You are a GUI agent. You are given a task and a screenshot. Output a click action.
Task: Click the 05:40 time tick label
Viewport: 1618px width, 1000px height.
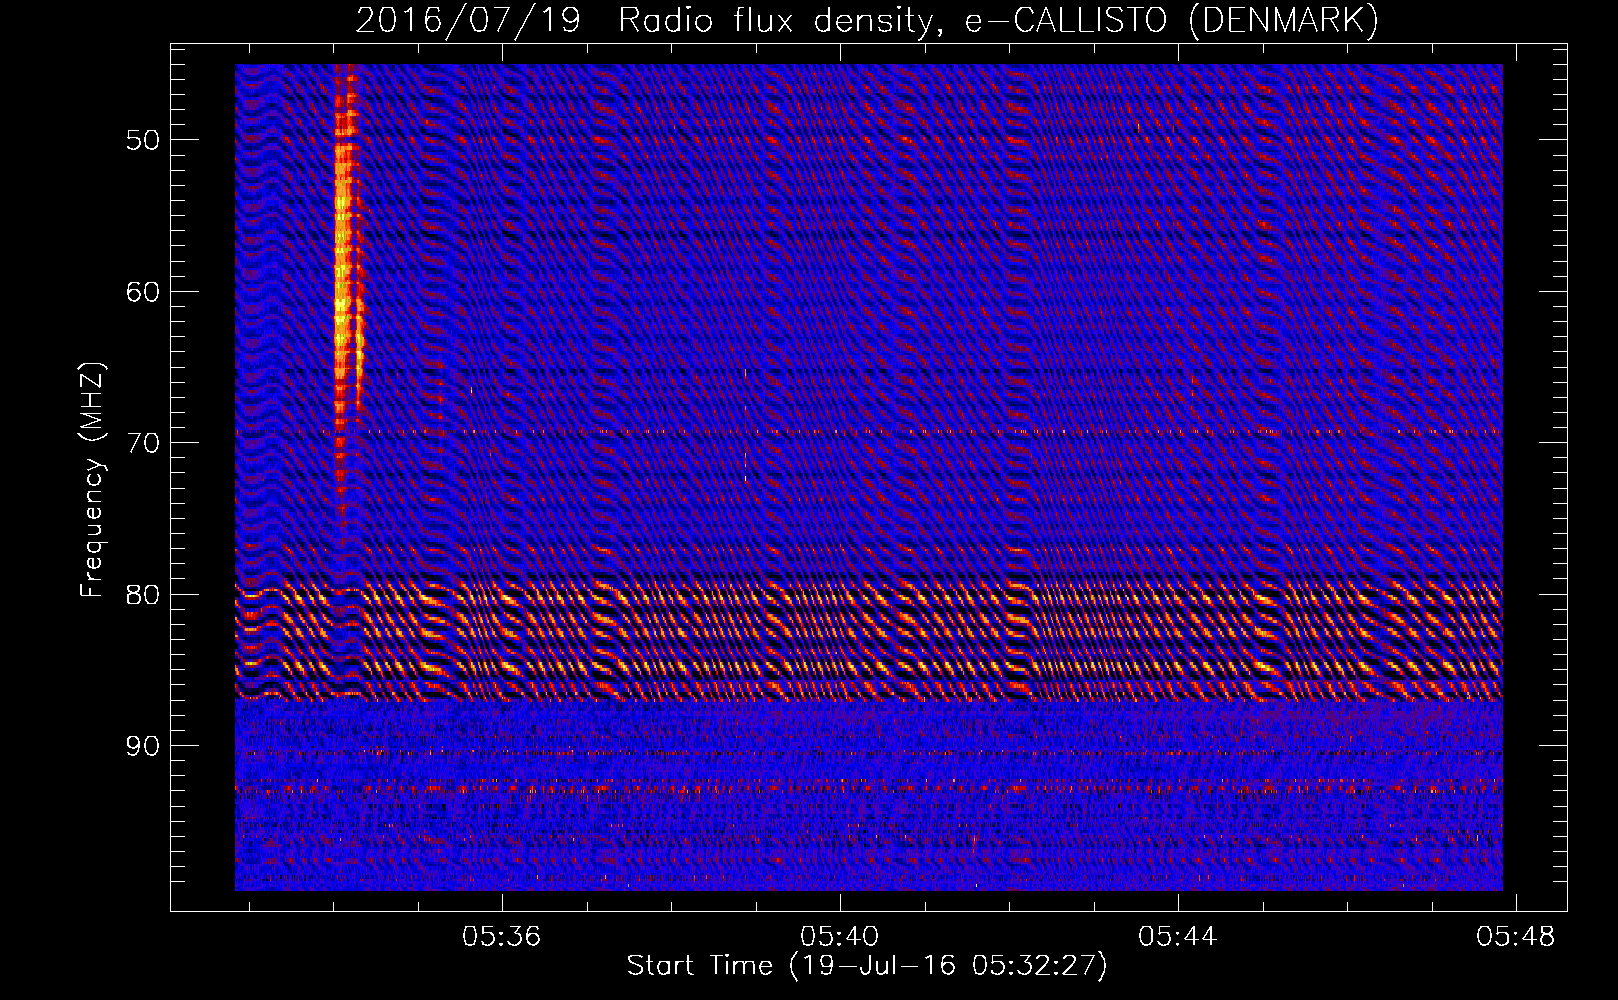point(840,936)
